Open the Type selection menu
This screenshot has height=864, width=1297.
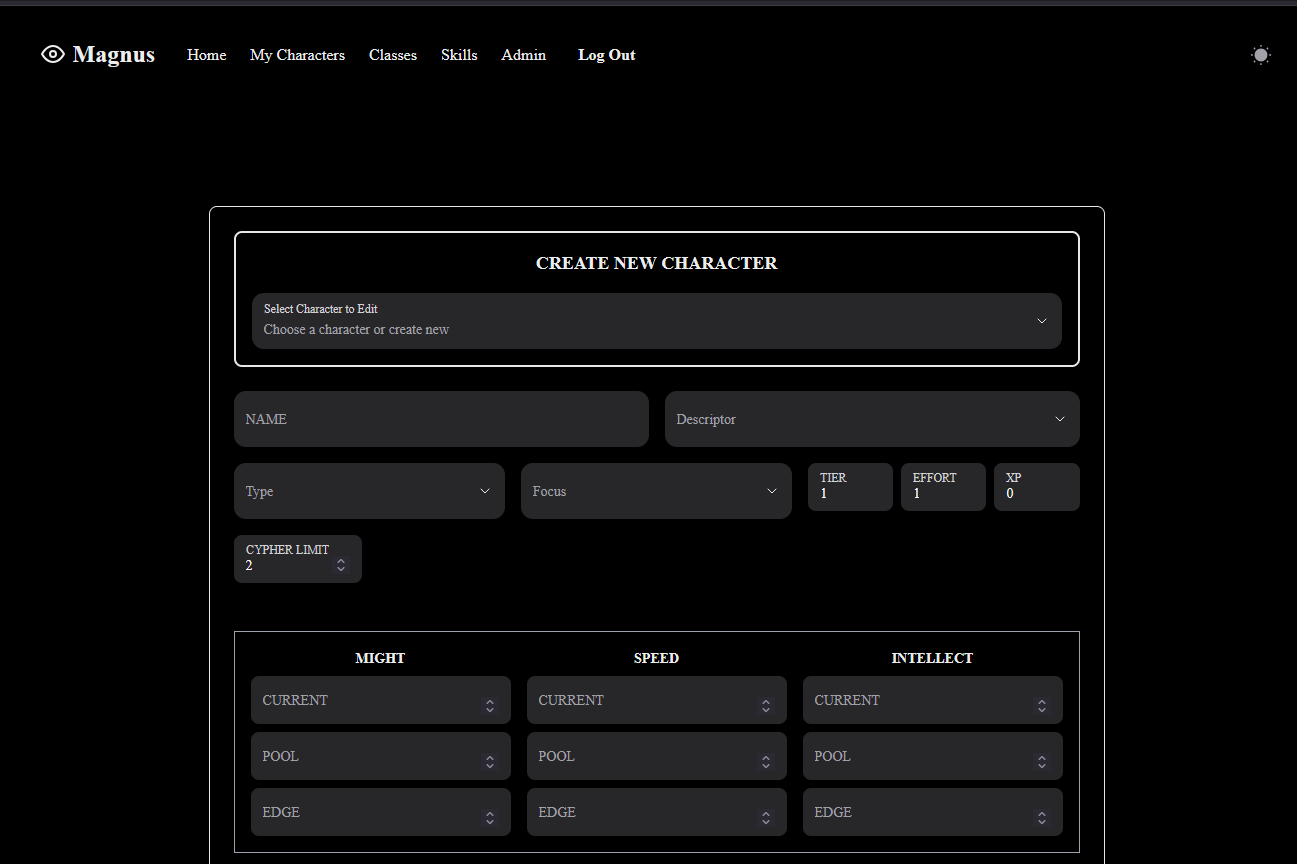click(369, 491)
